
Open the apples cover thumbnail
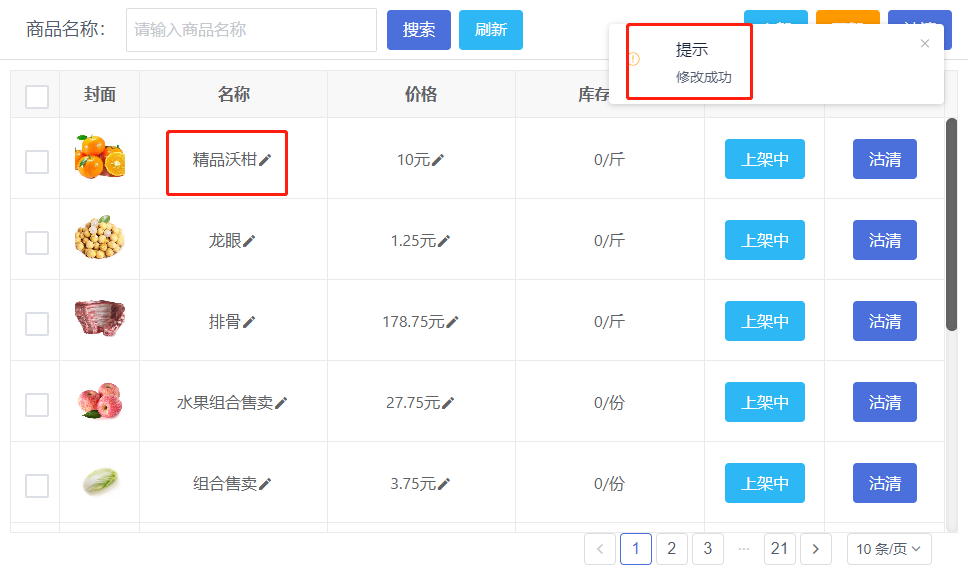pos(100,401)
